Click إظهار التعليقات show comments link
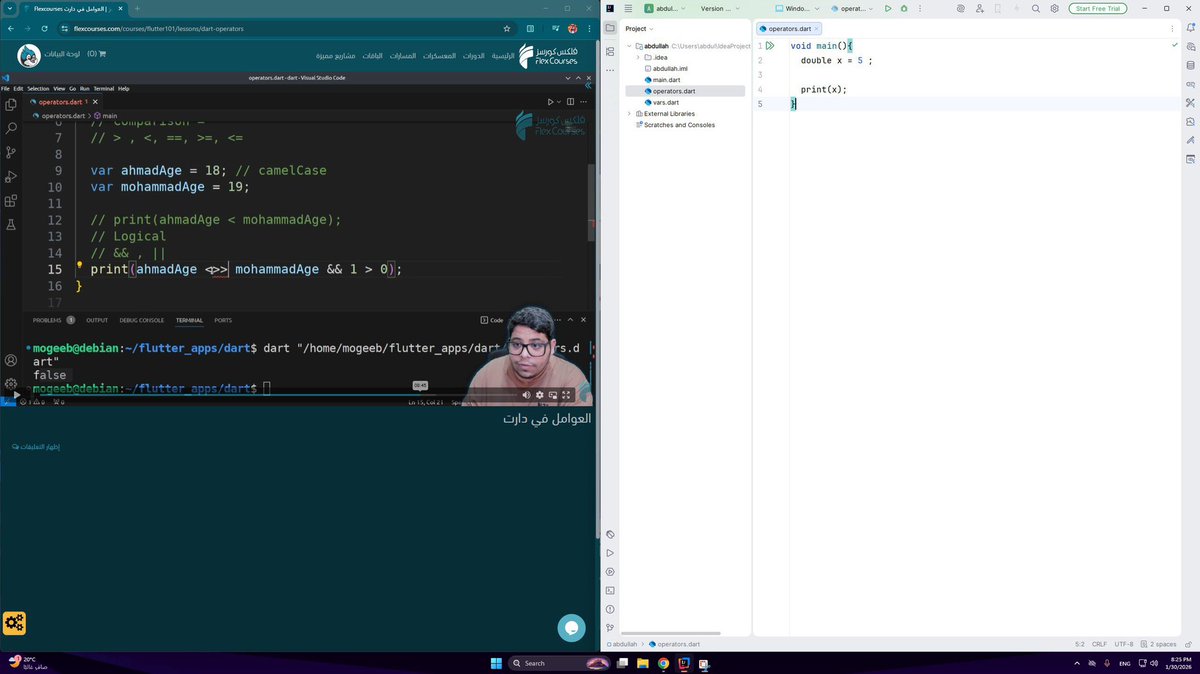This screenshot has height=674, width=1200. coord(36,446)
